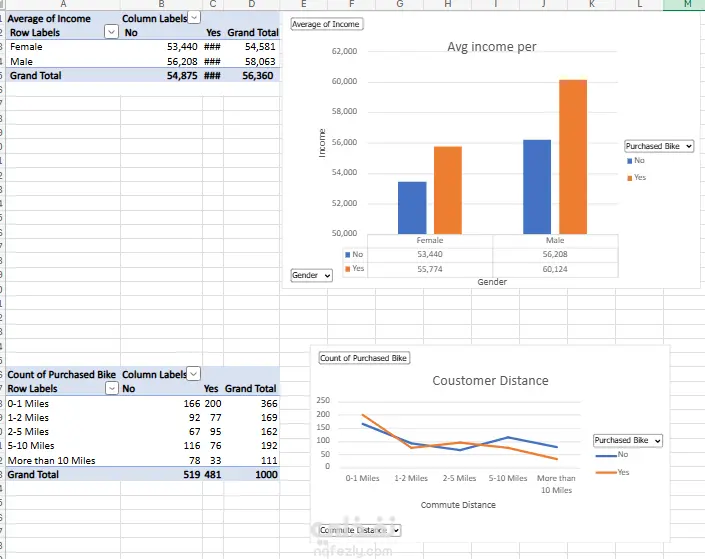705x559 pixels.
Task: Select the Avg income per chart title
Action: tap(491, 47)
